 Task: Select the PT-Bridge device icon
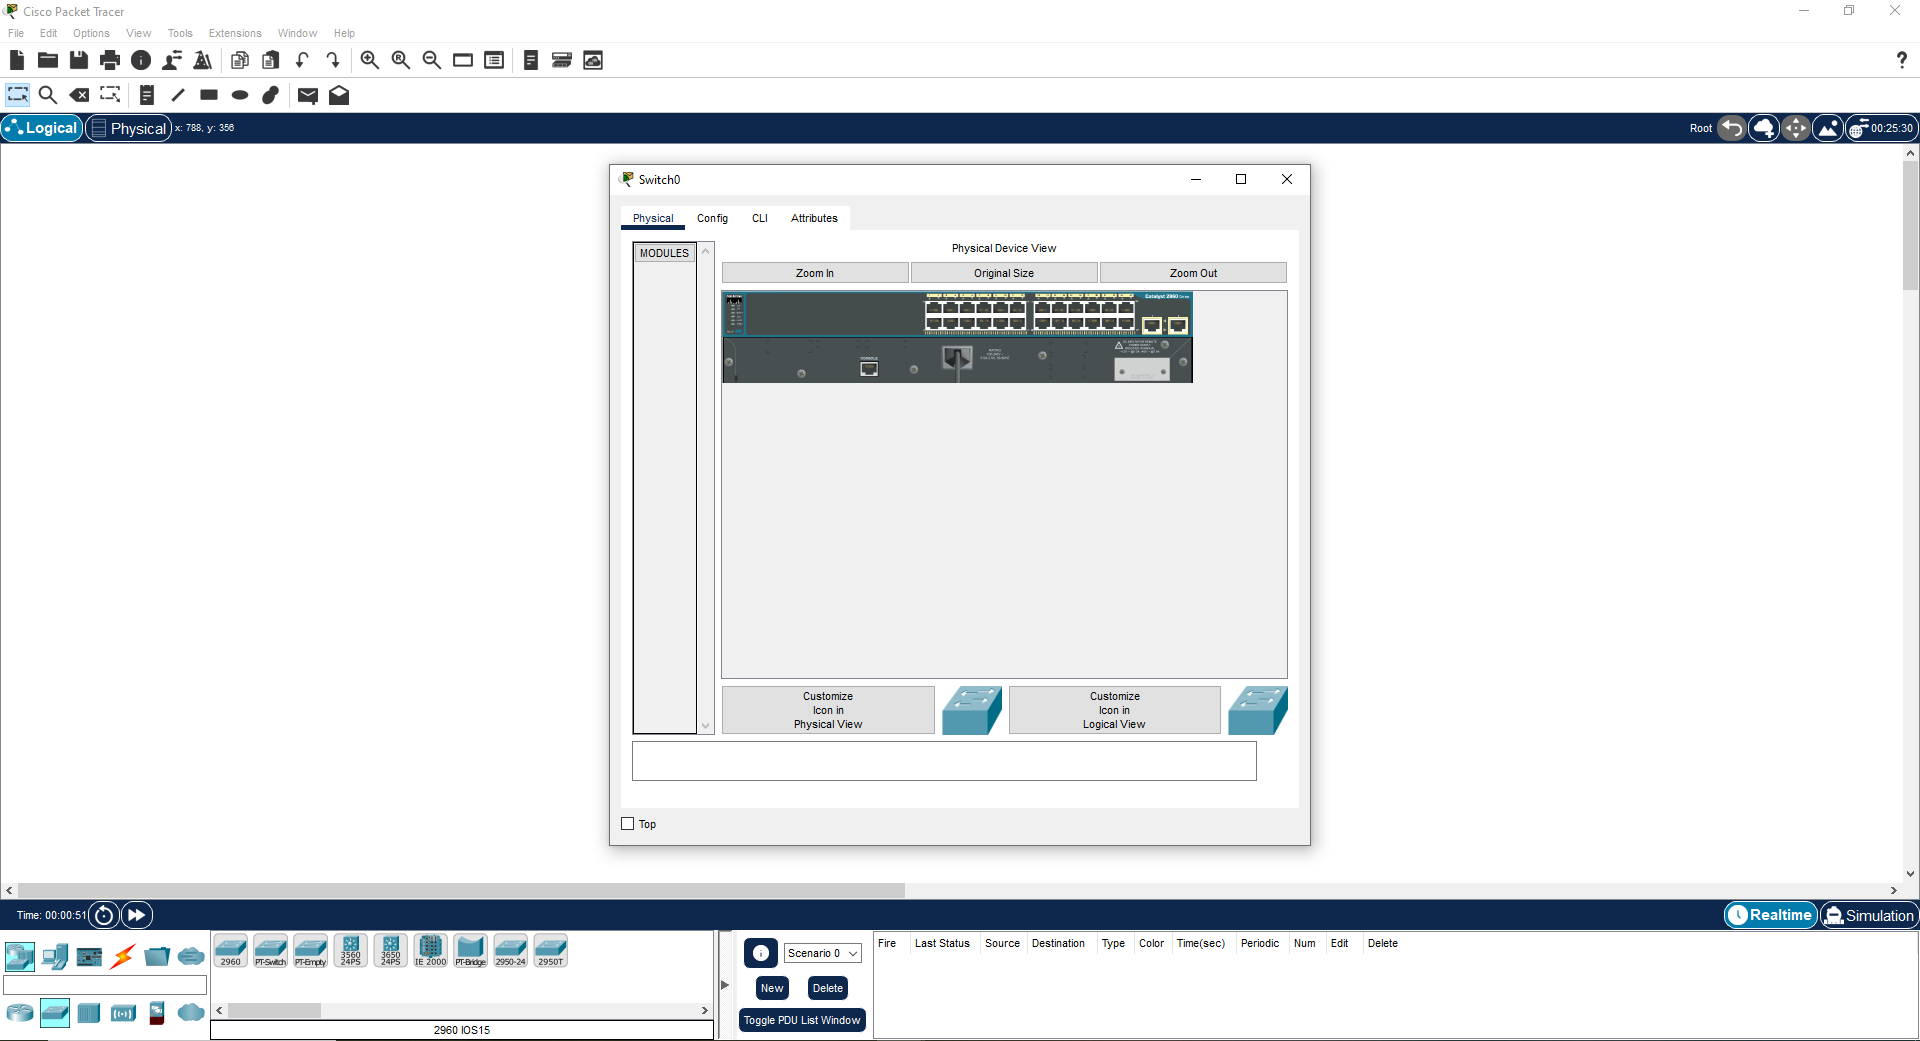click(470, 950)
